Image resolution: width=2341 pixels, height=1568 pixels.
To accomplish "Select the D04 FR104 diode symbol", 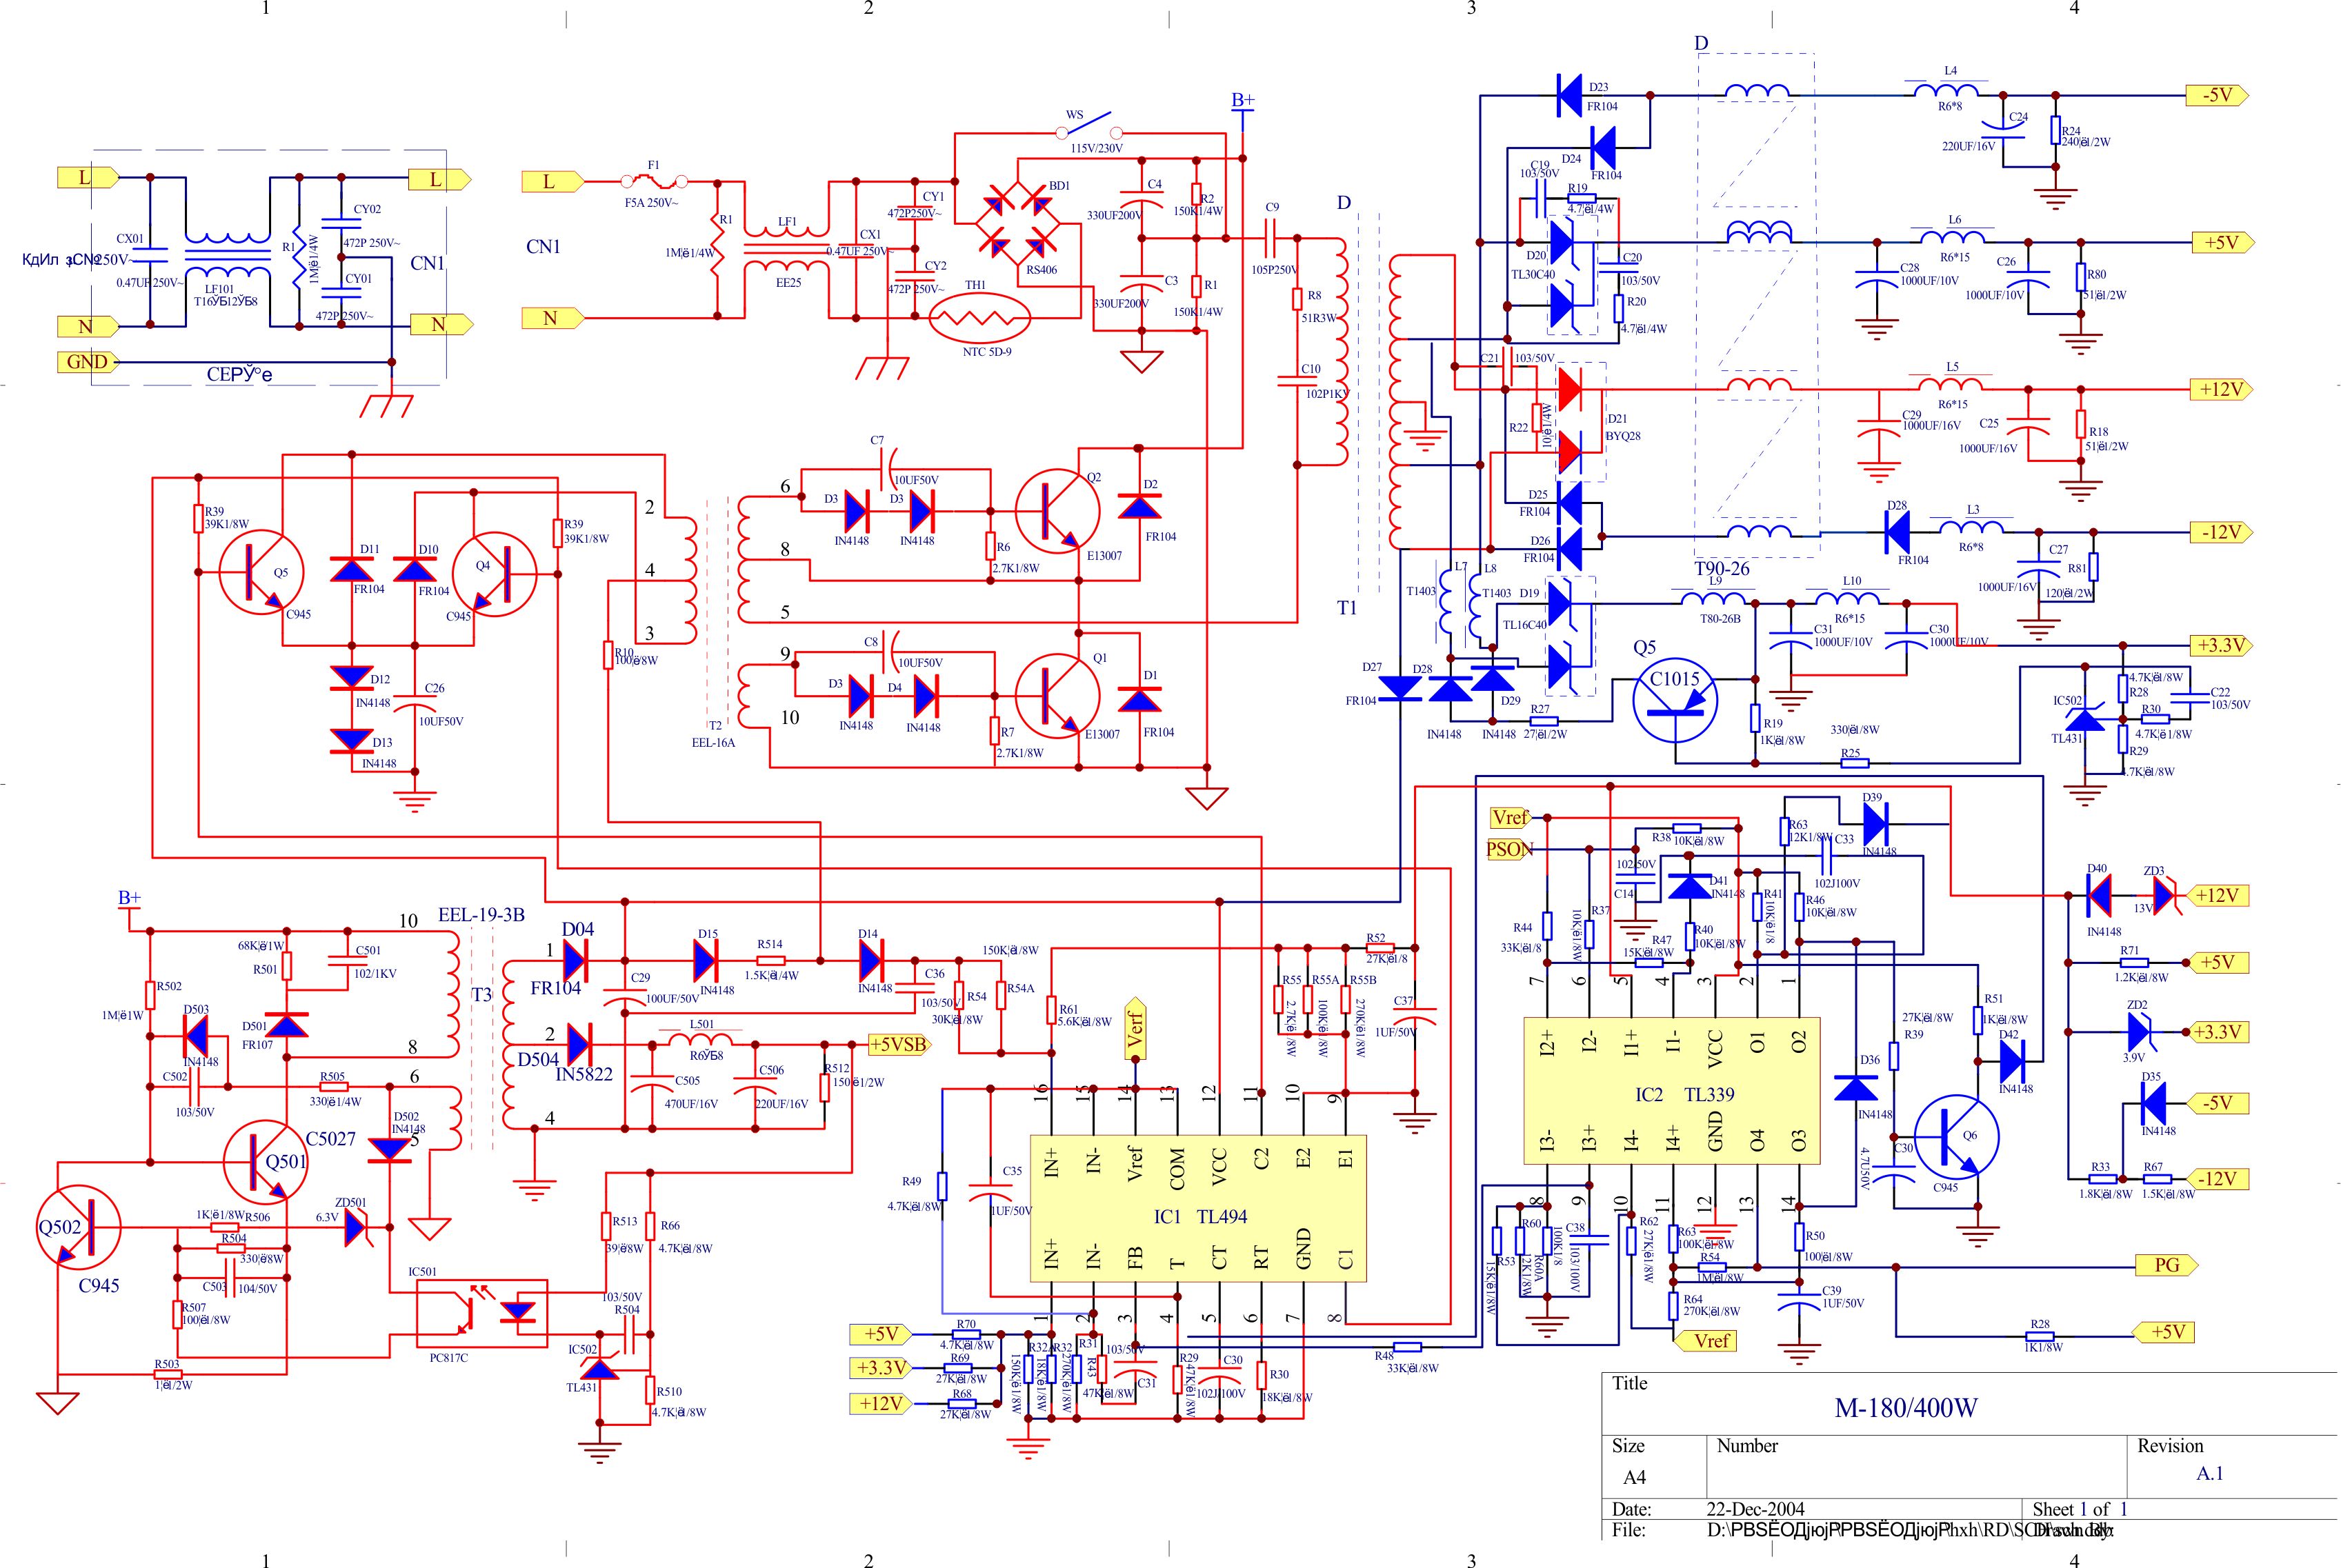I will point(575,961).
